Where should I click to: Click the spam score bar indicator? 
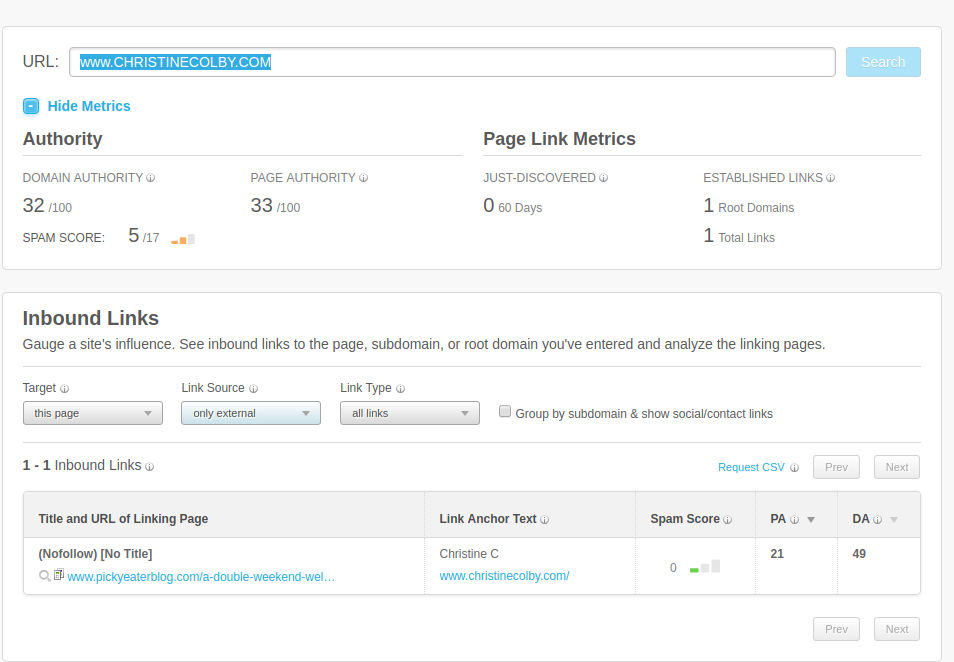click(x=705, y=567)
